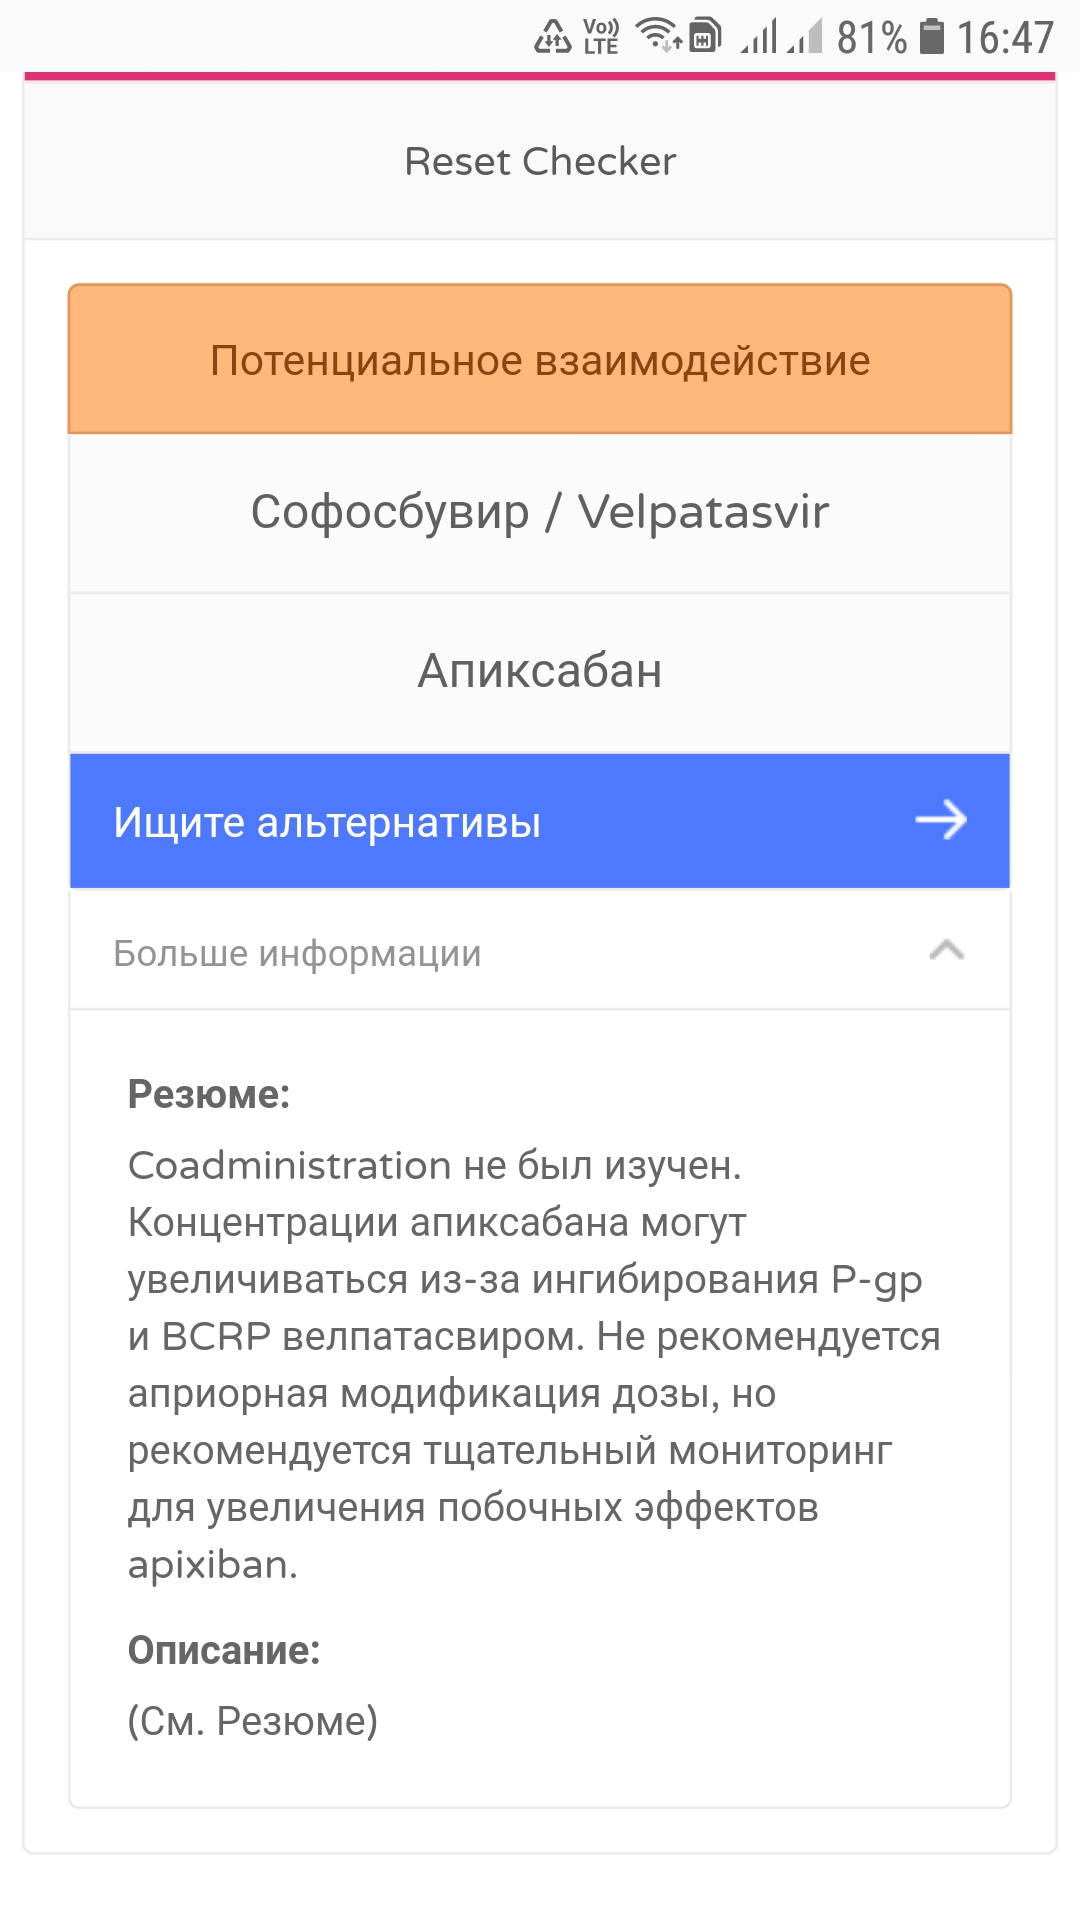Viewport: 1080px width, 1920px height.
Task: Tap the first signal strength bars
Action: [x=759, y=37]
